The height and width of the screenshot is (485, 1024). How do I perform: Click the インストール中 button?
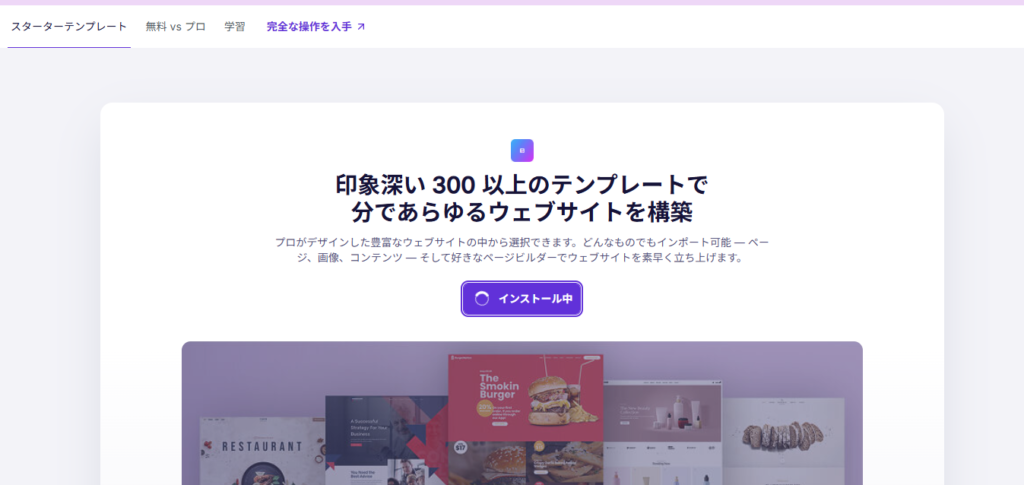pyautogui.click(x=522, y=299)
